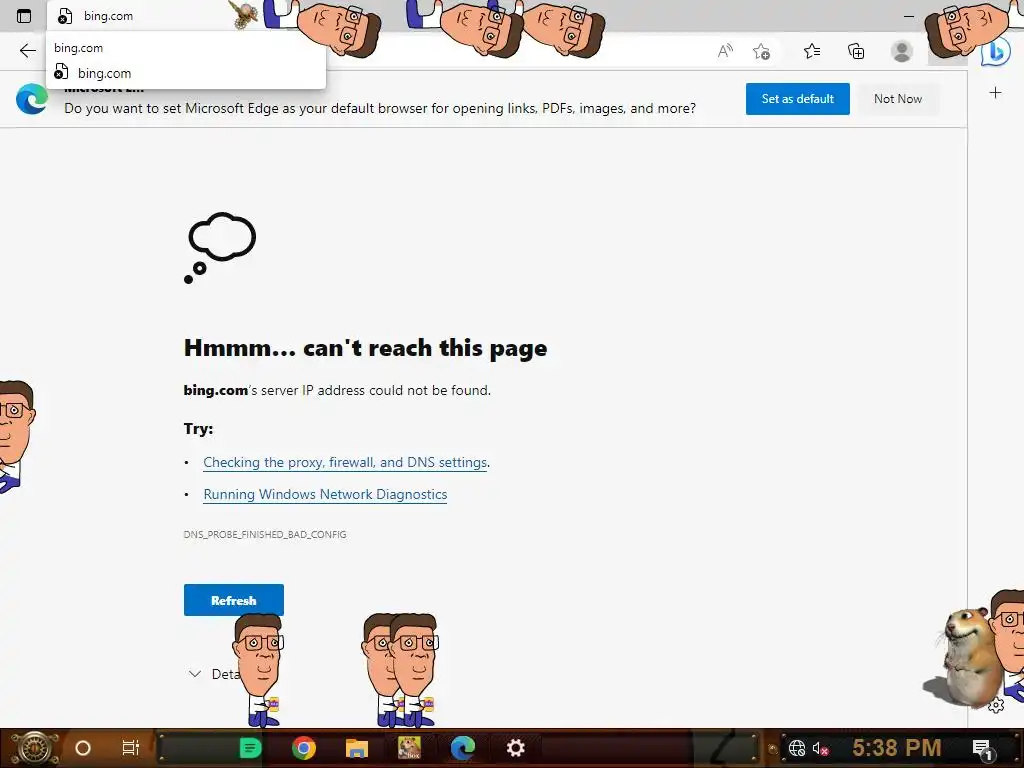Open the hamster app icon on taskbar
The width and height of the screenshot is (1024, 768).
pos(409,748)
